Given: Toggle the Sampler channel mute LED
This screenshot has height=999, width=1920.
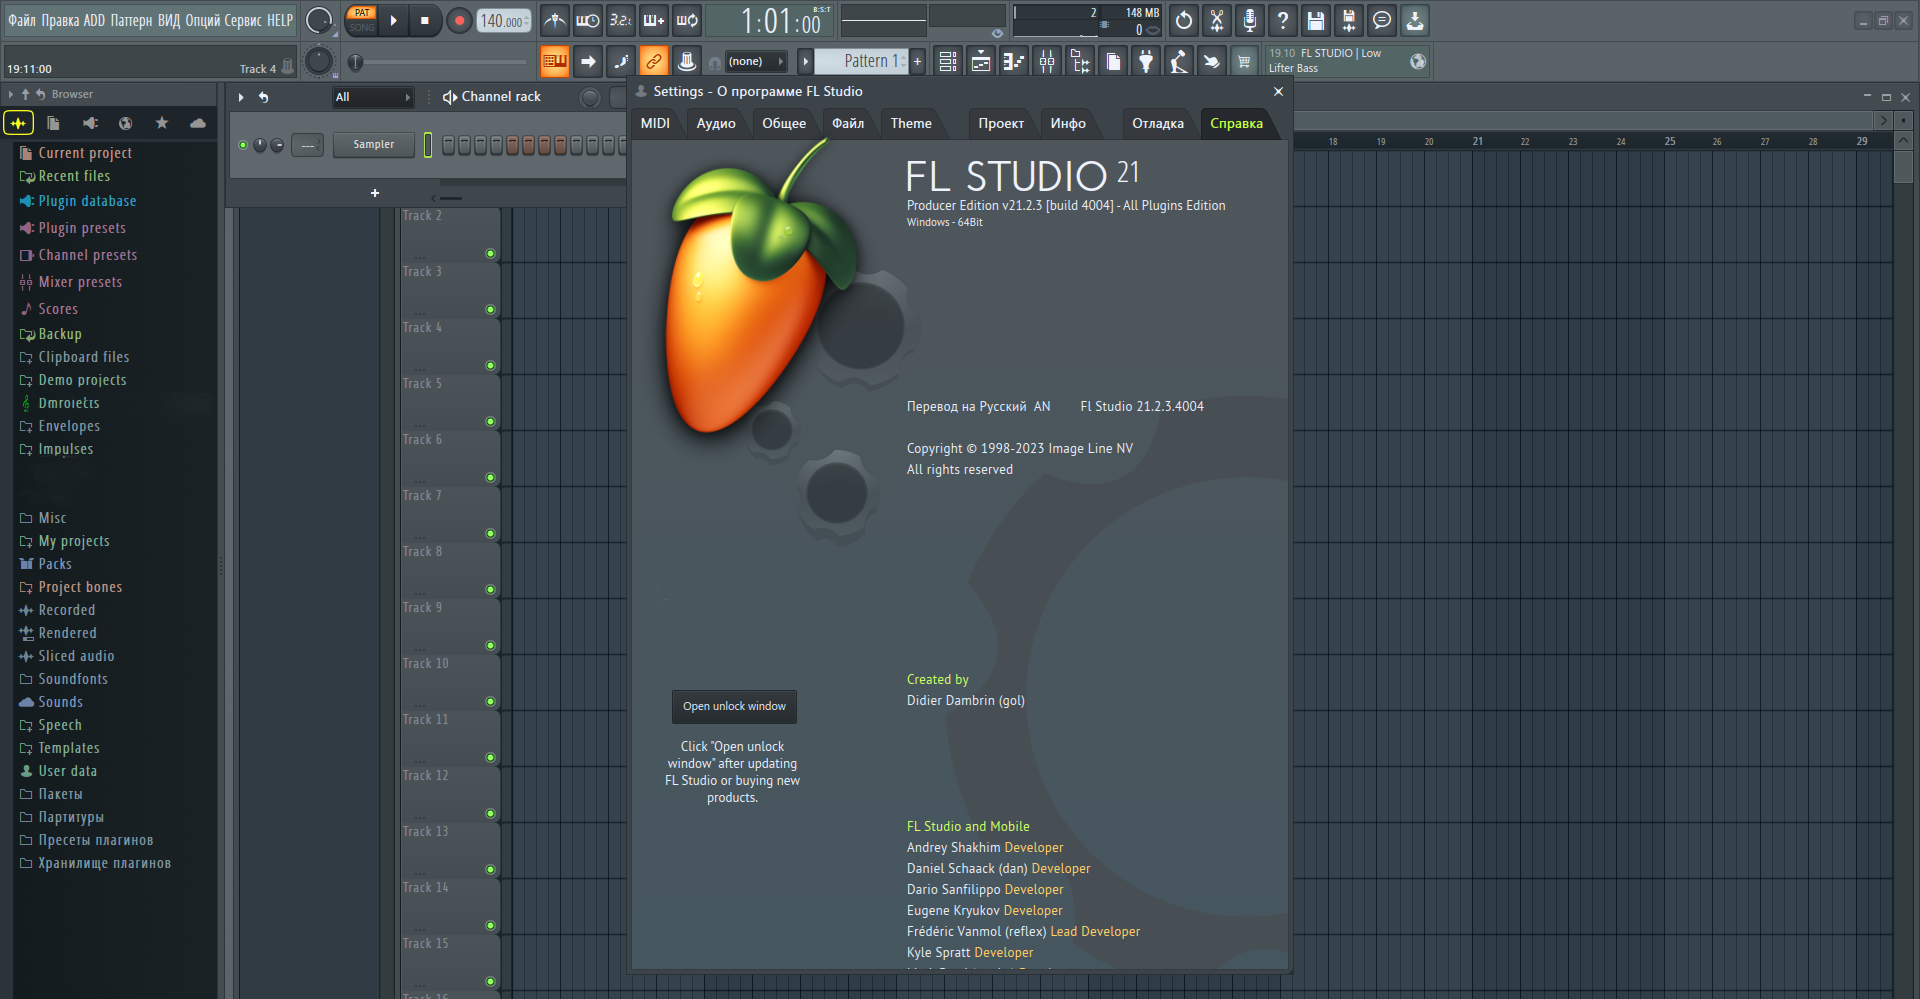Looking at the screenshot, I should click(x=243, y=145).
